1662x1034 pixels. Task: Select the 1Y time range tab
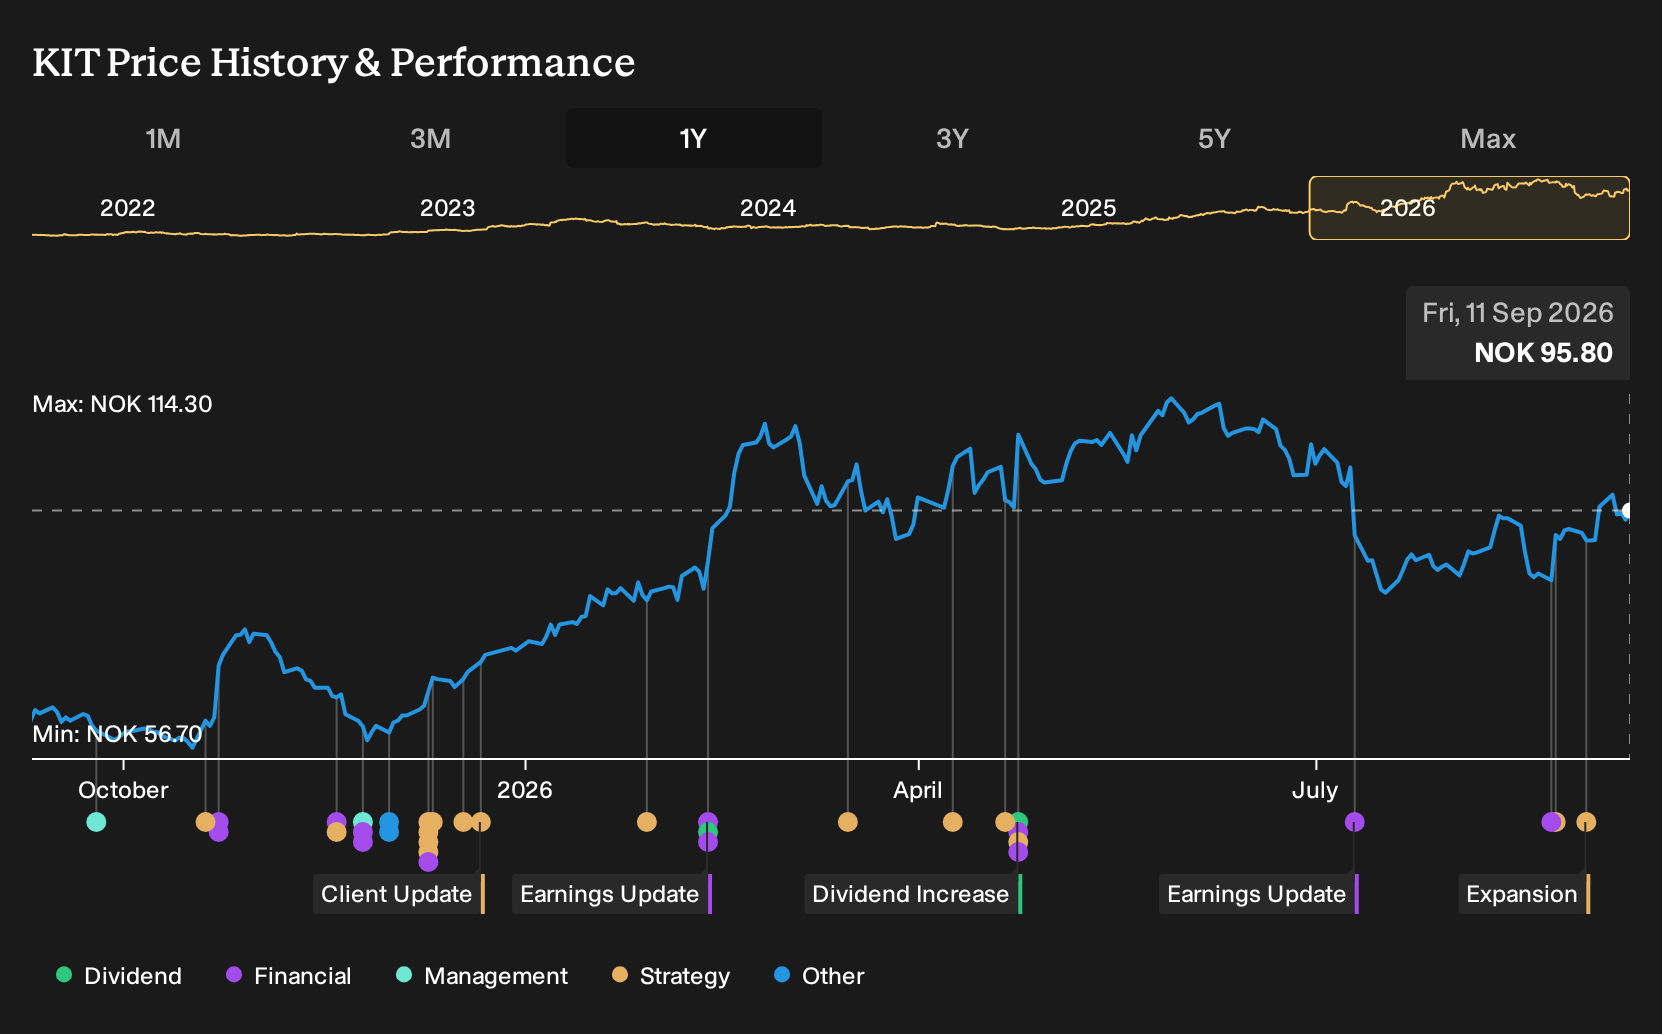tap(693, 138)
